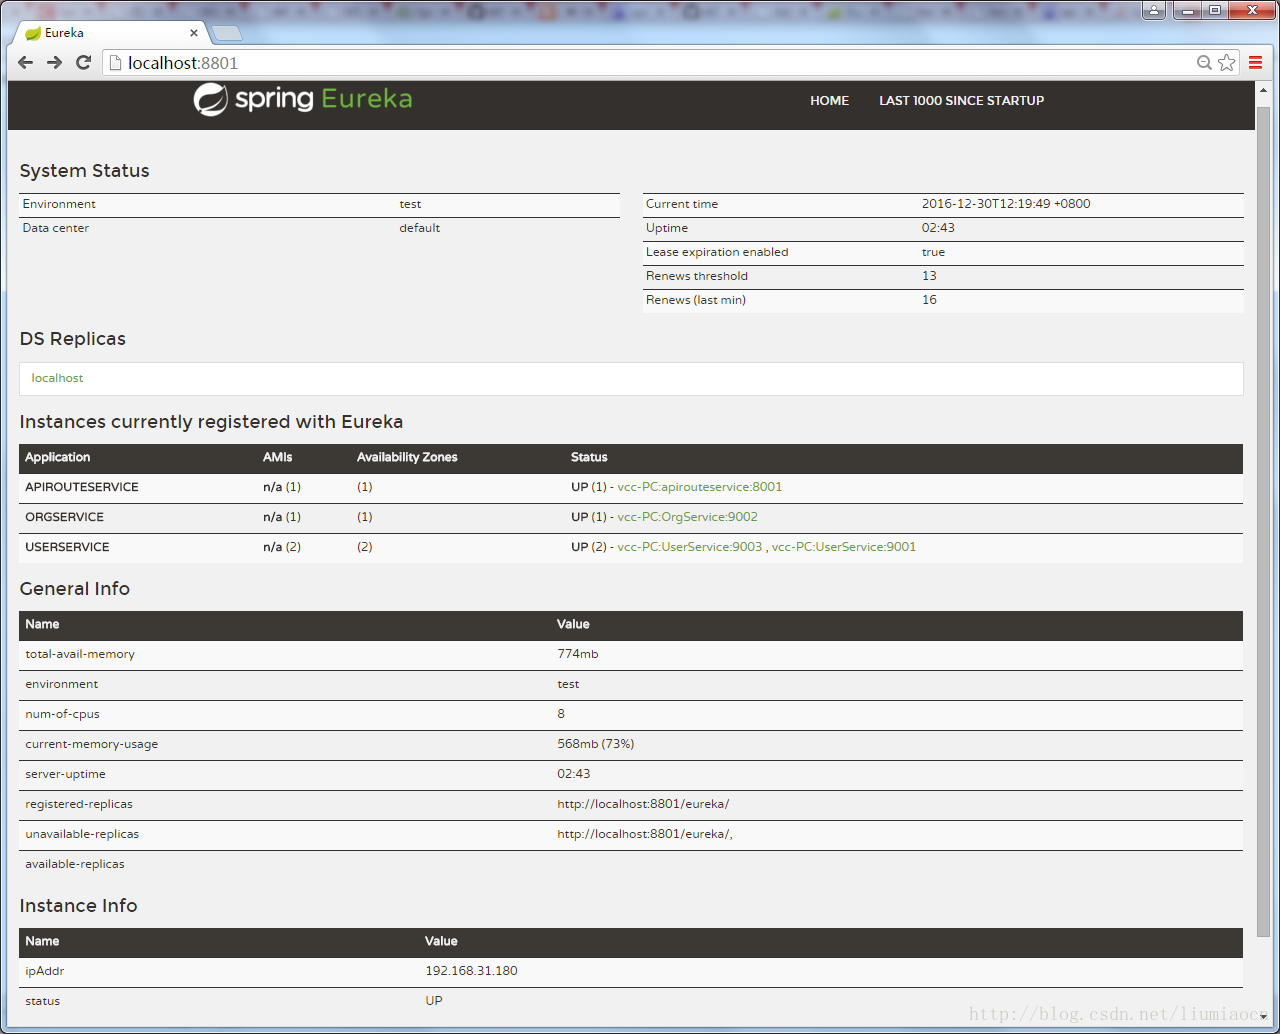Viewport: 1280px width, 1034px height.
Task: Click the AMIs column header
Action: click(278, 457)
